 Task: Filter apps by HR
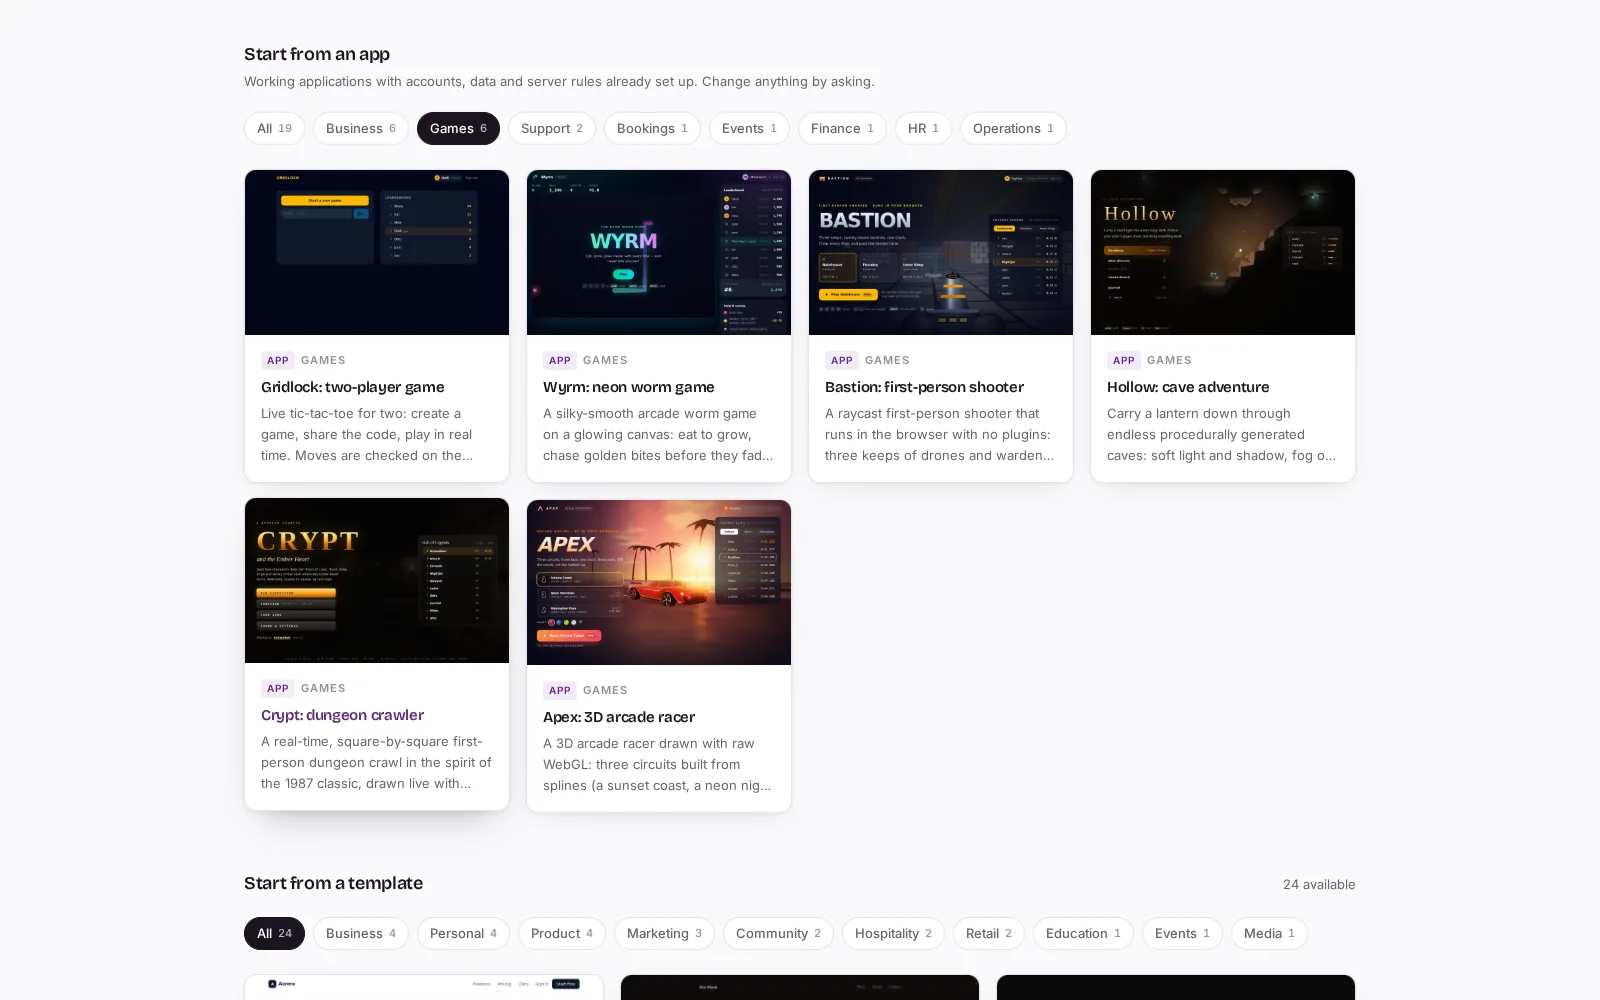pos(923,128)
